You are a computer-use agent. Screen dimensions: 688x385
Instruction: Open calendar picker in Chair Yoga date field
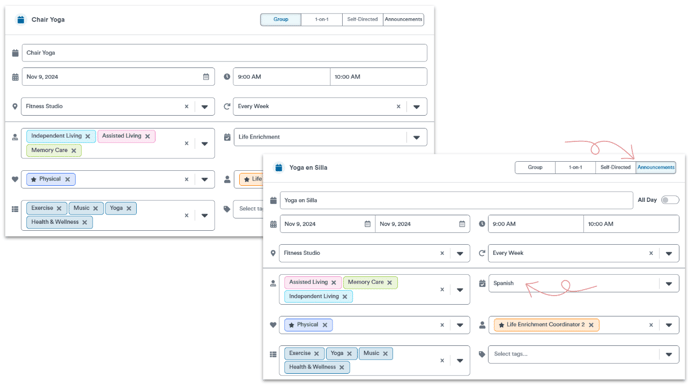click(206, 77)
